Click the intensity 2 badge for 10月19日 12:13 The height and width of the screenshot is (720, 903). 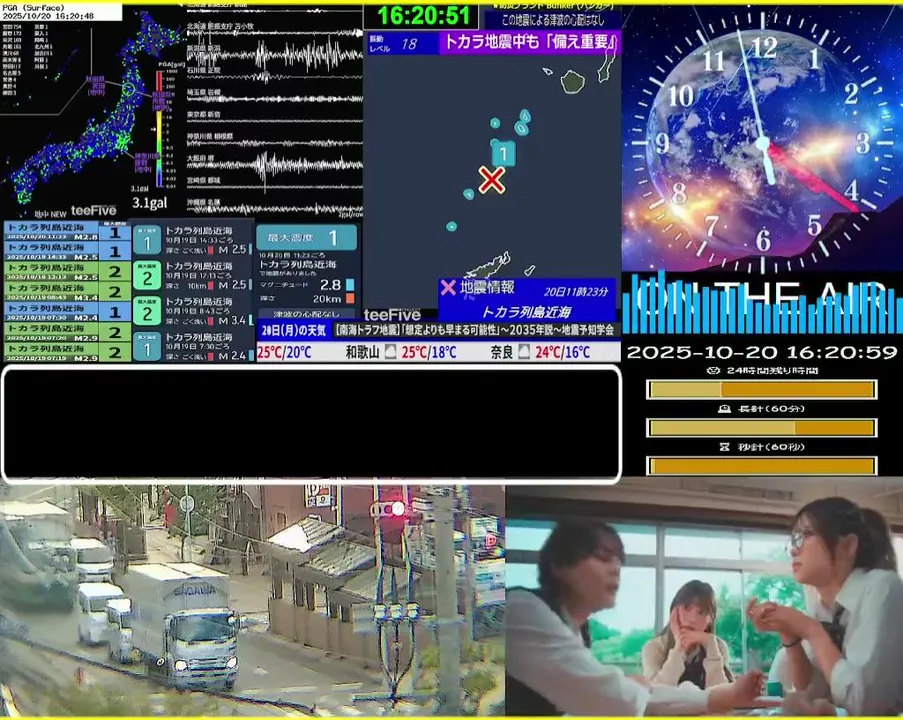pyautogui.click(x=147, y=276)
